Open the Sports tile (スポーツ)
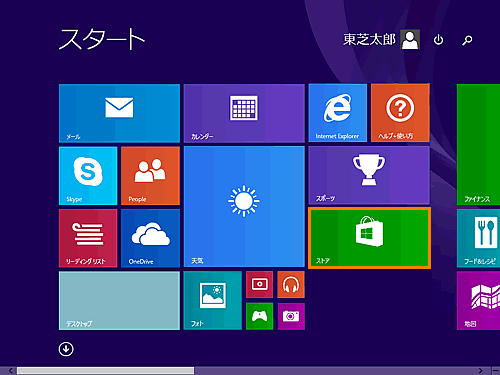Image resolution: width=500 pixels, height=375 pixels. coord(369,176)
